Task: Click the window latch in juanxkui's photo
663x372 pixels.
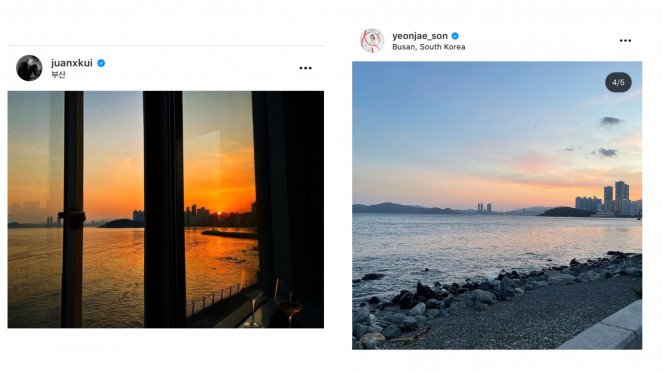Action: [72, 217]
